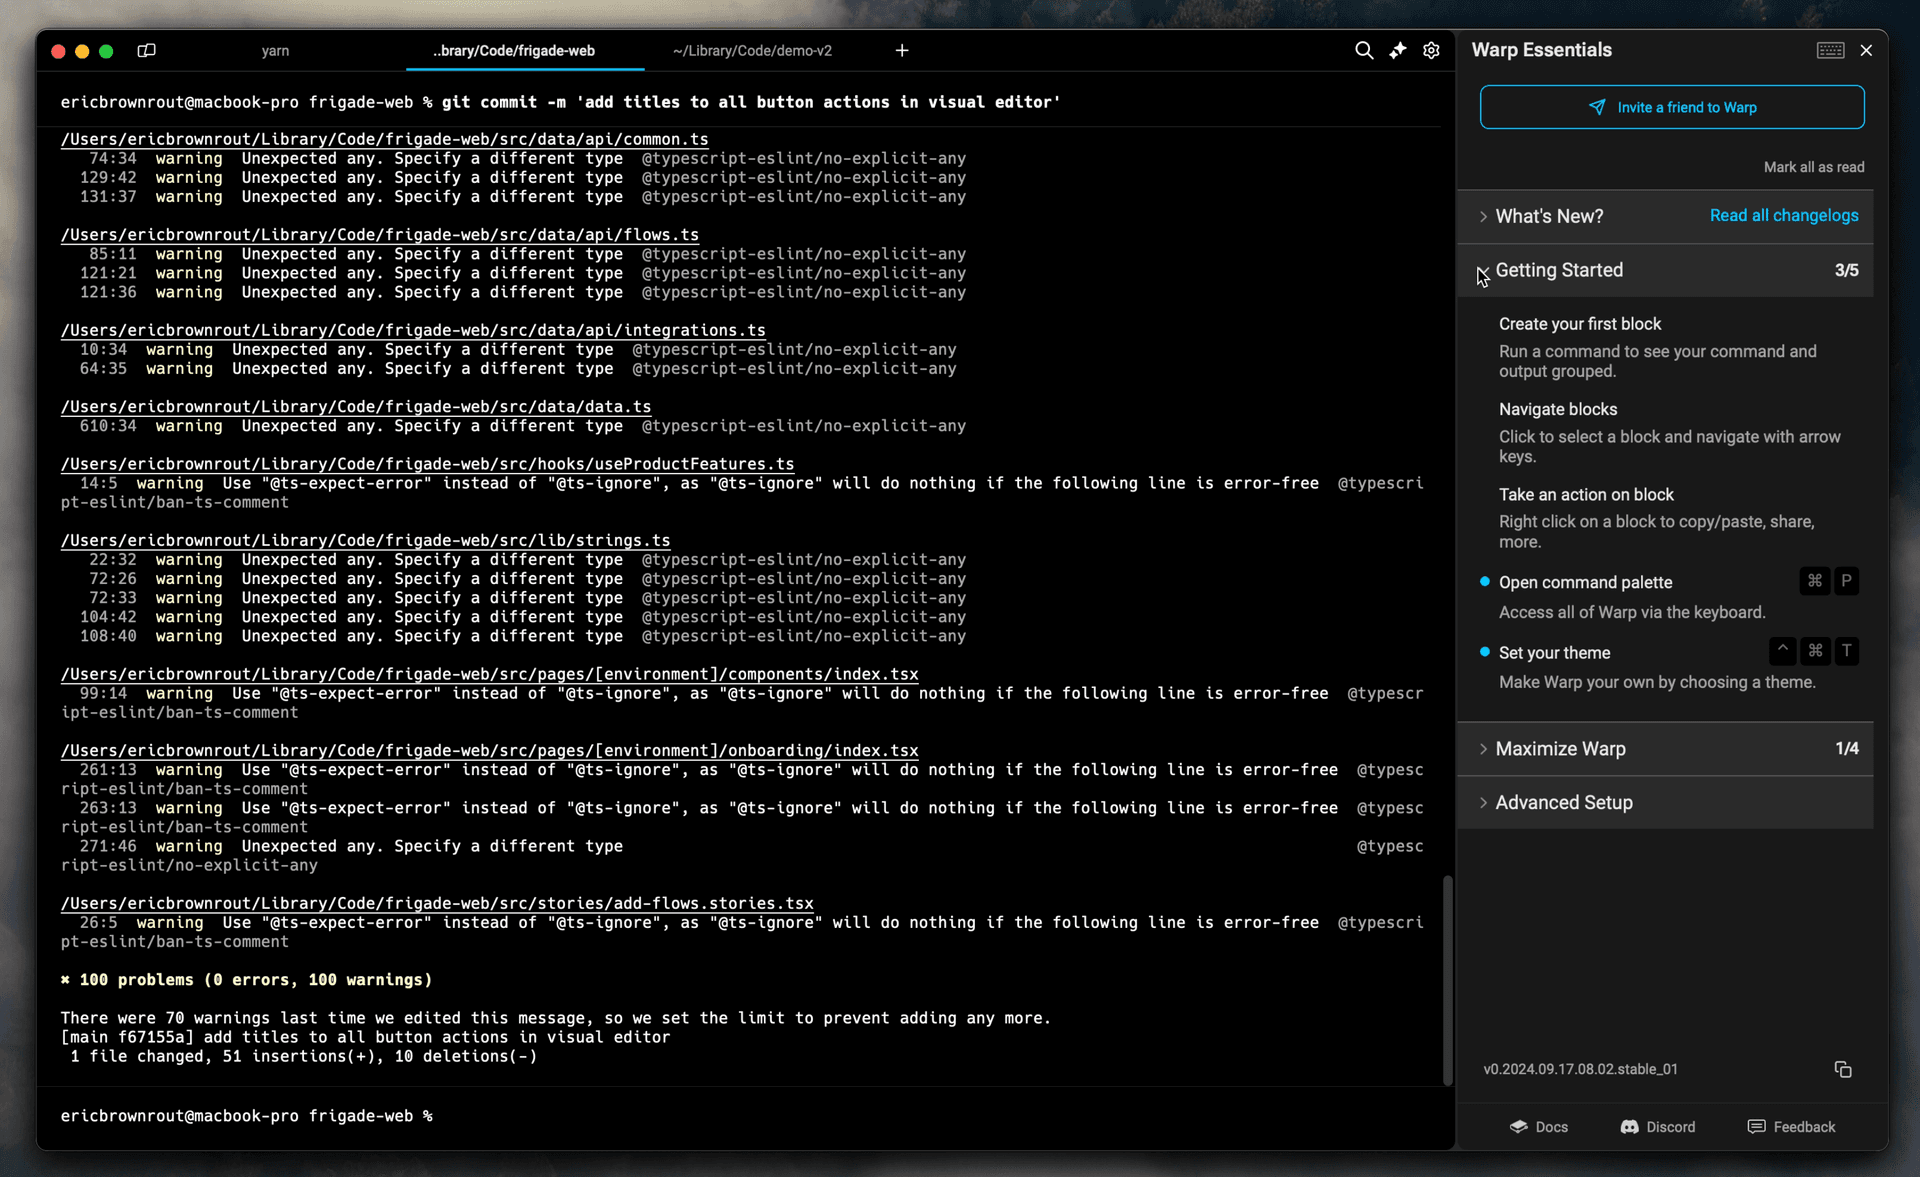Open the search magnifier in the title bar
Screen dimensions: 1920x1177
(x=1363, y=50)
